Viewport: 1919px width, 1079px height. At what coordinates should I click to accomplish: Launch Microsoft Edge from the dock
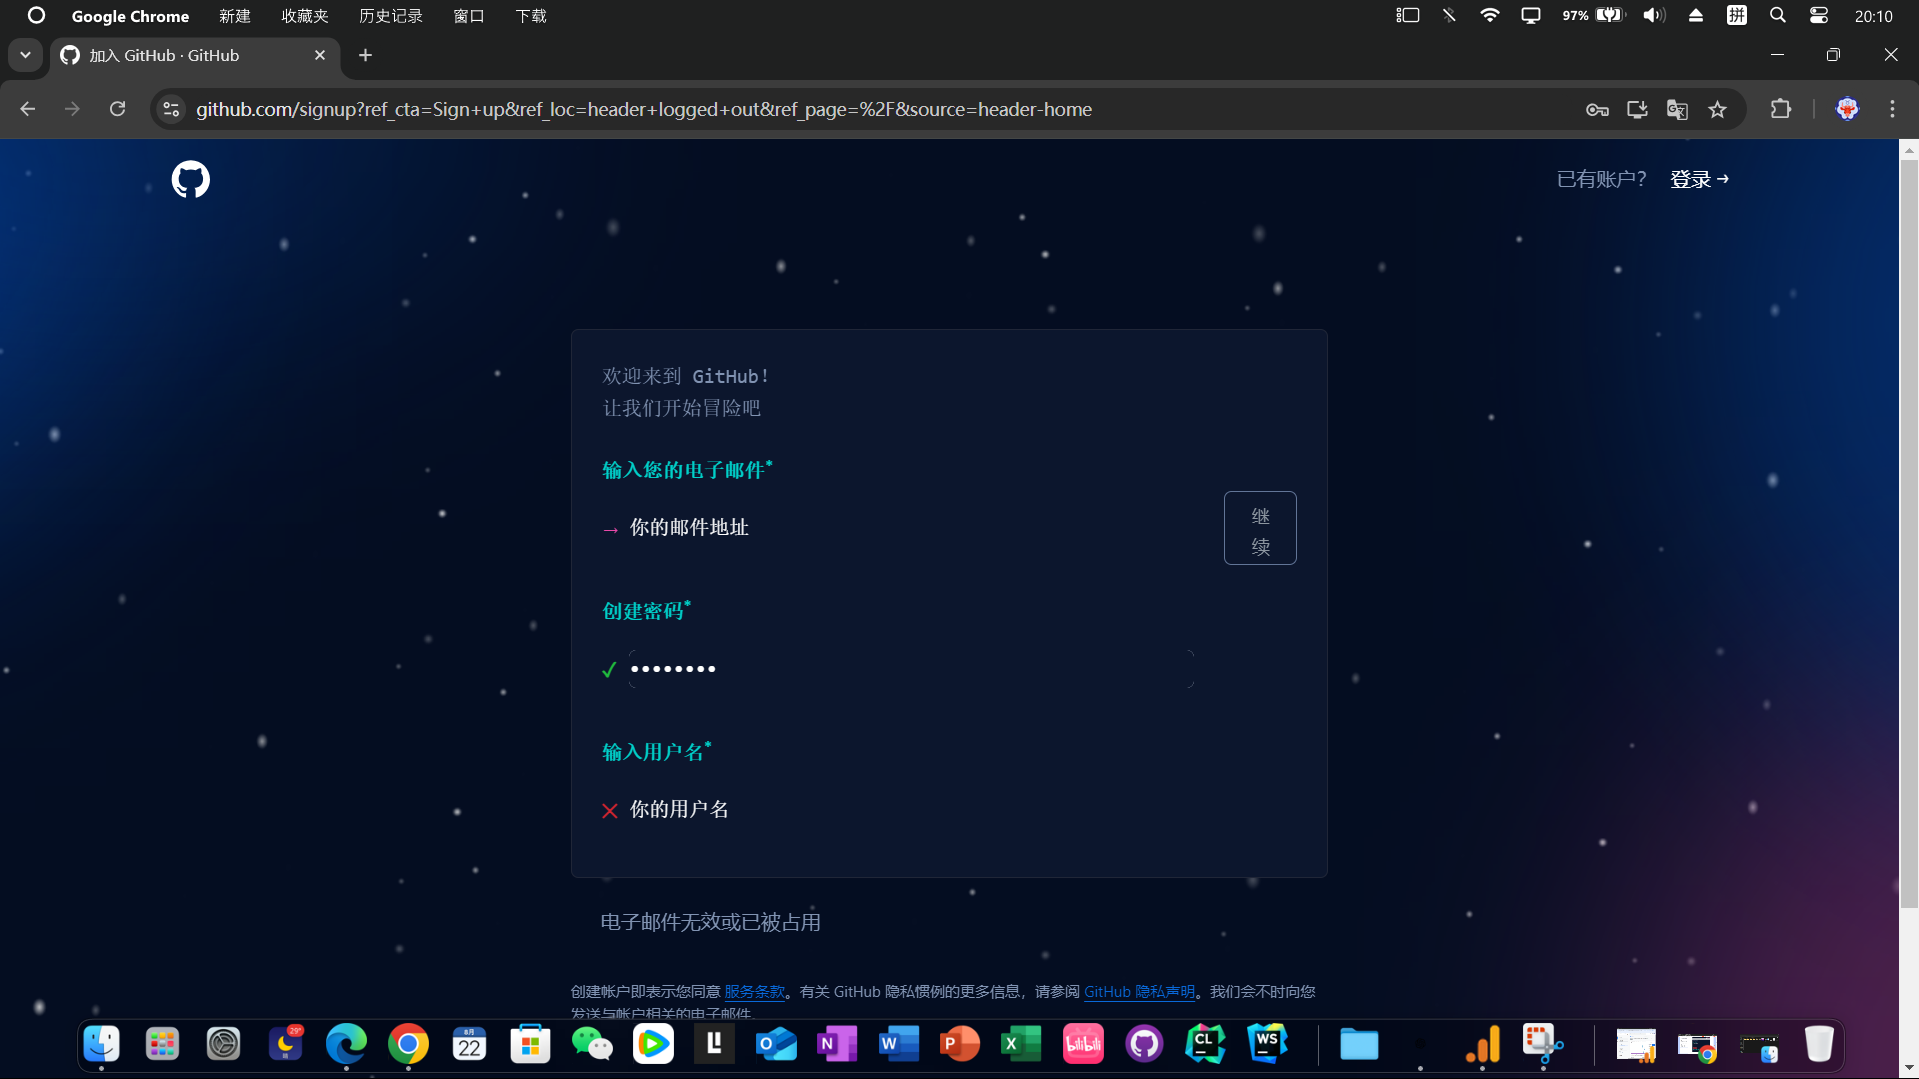click(x=346, y=1044)
